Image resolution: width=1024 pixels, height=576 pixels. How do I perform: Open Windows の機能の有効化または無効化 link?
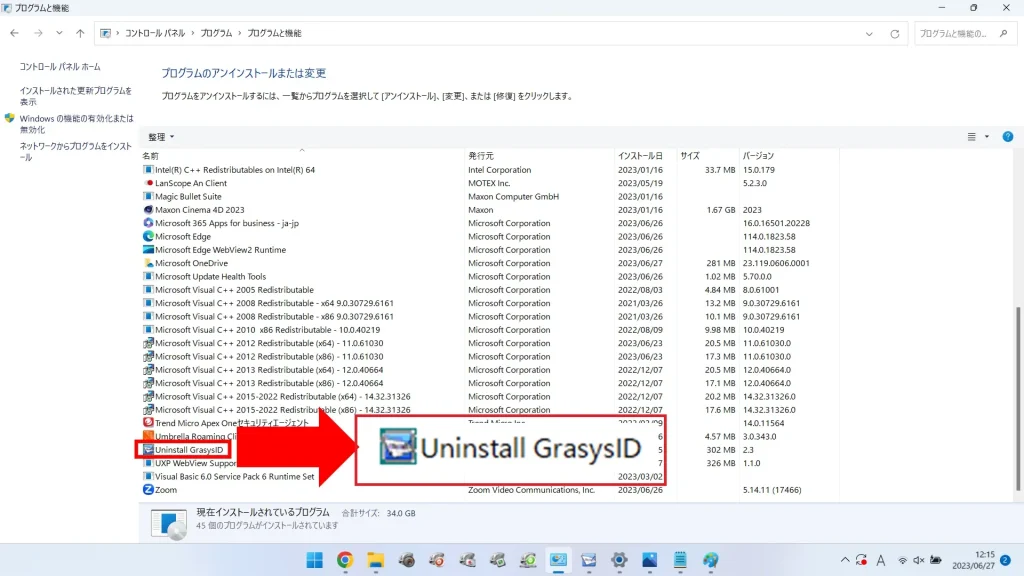(x=76, y=124)
